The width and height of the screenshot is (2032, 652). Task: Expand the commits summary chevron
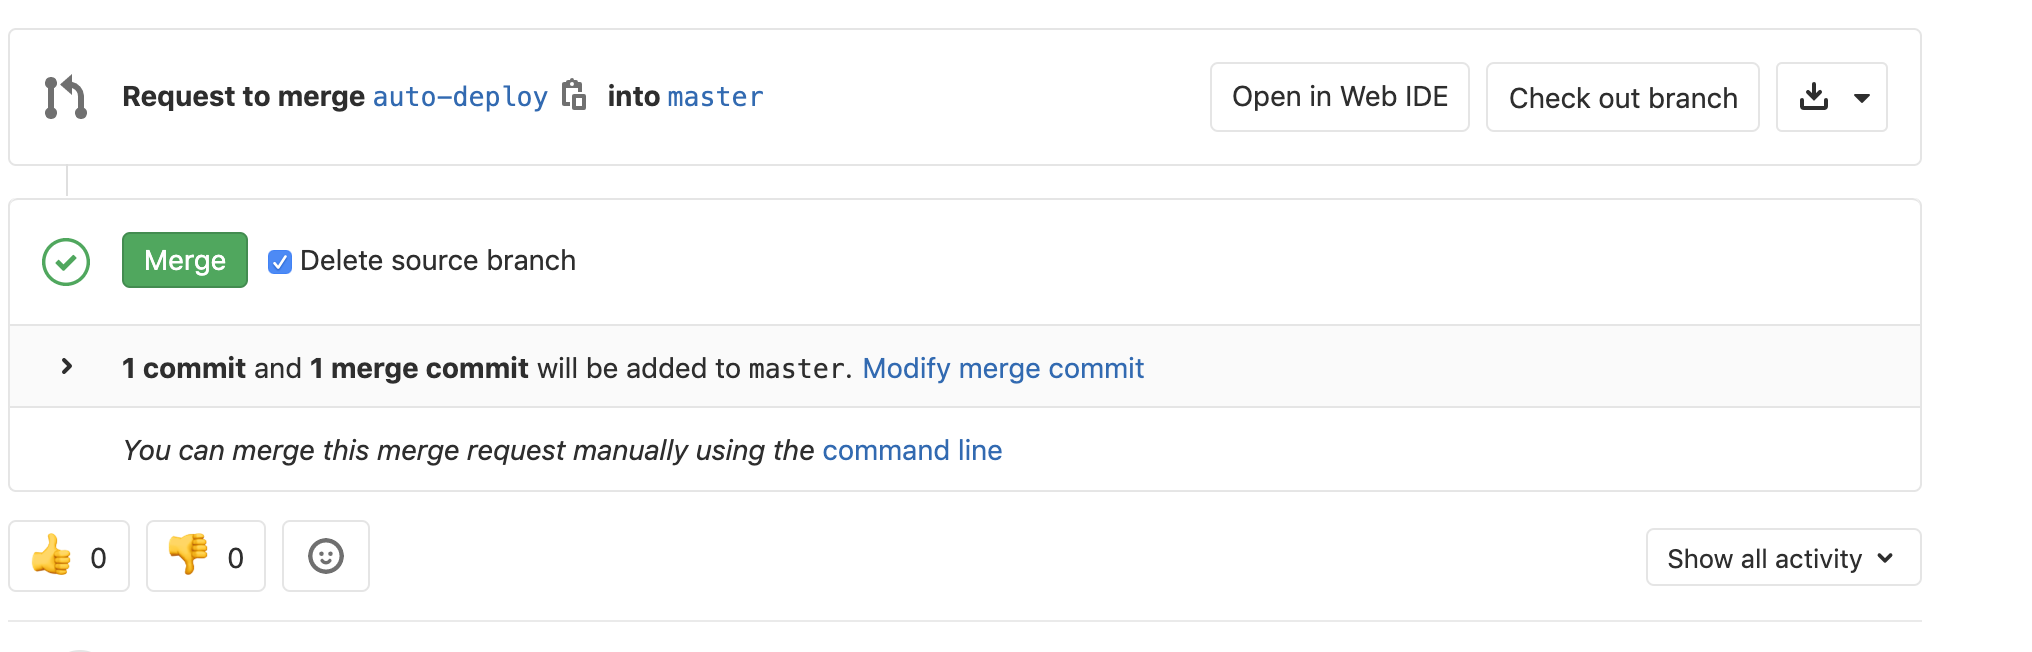(x=67, y=367)
